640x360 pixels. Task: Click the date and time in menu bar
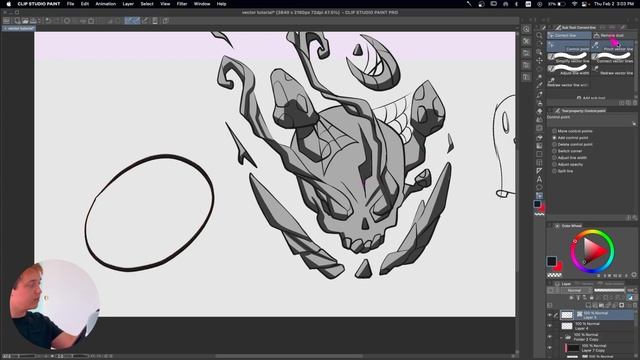(614, 4)
